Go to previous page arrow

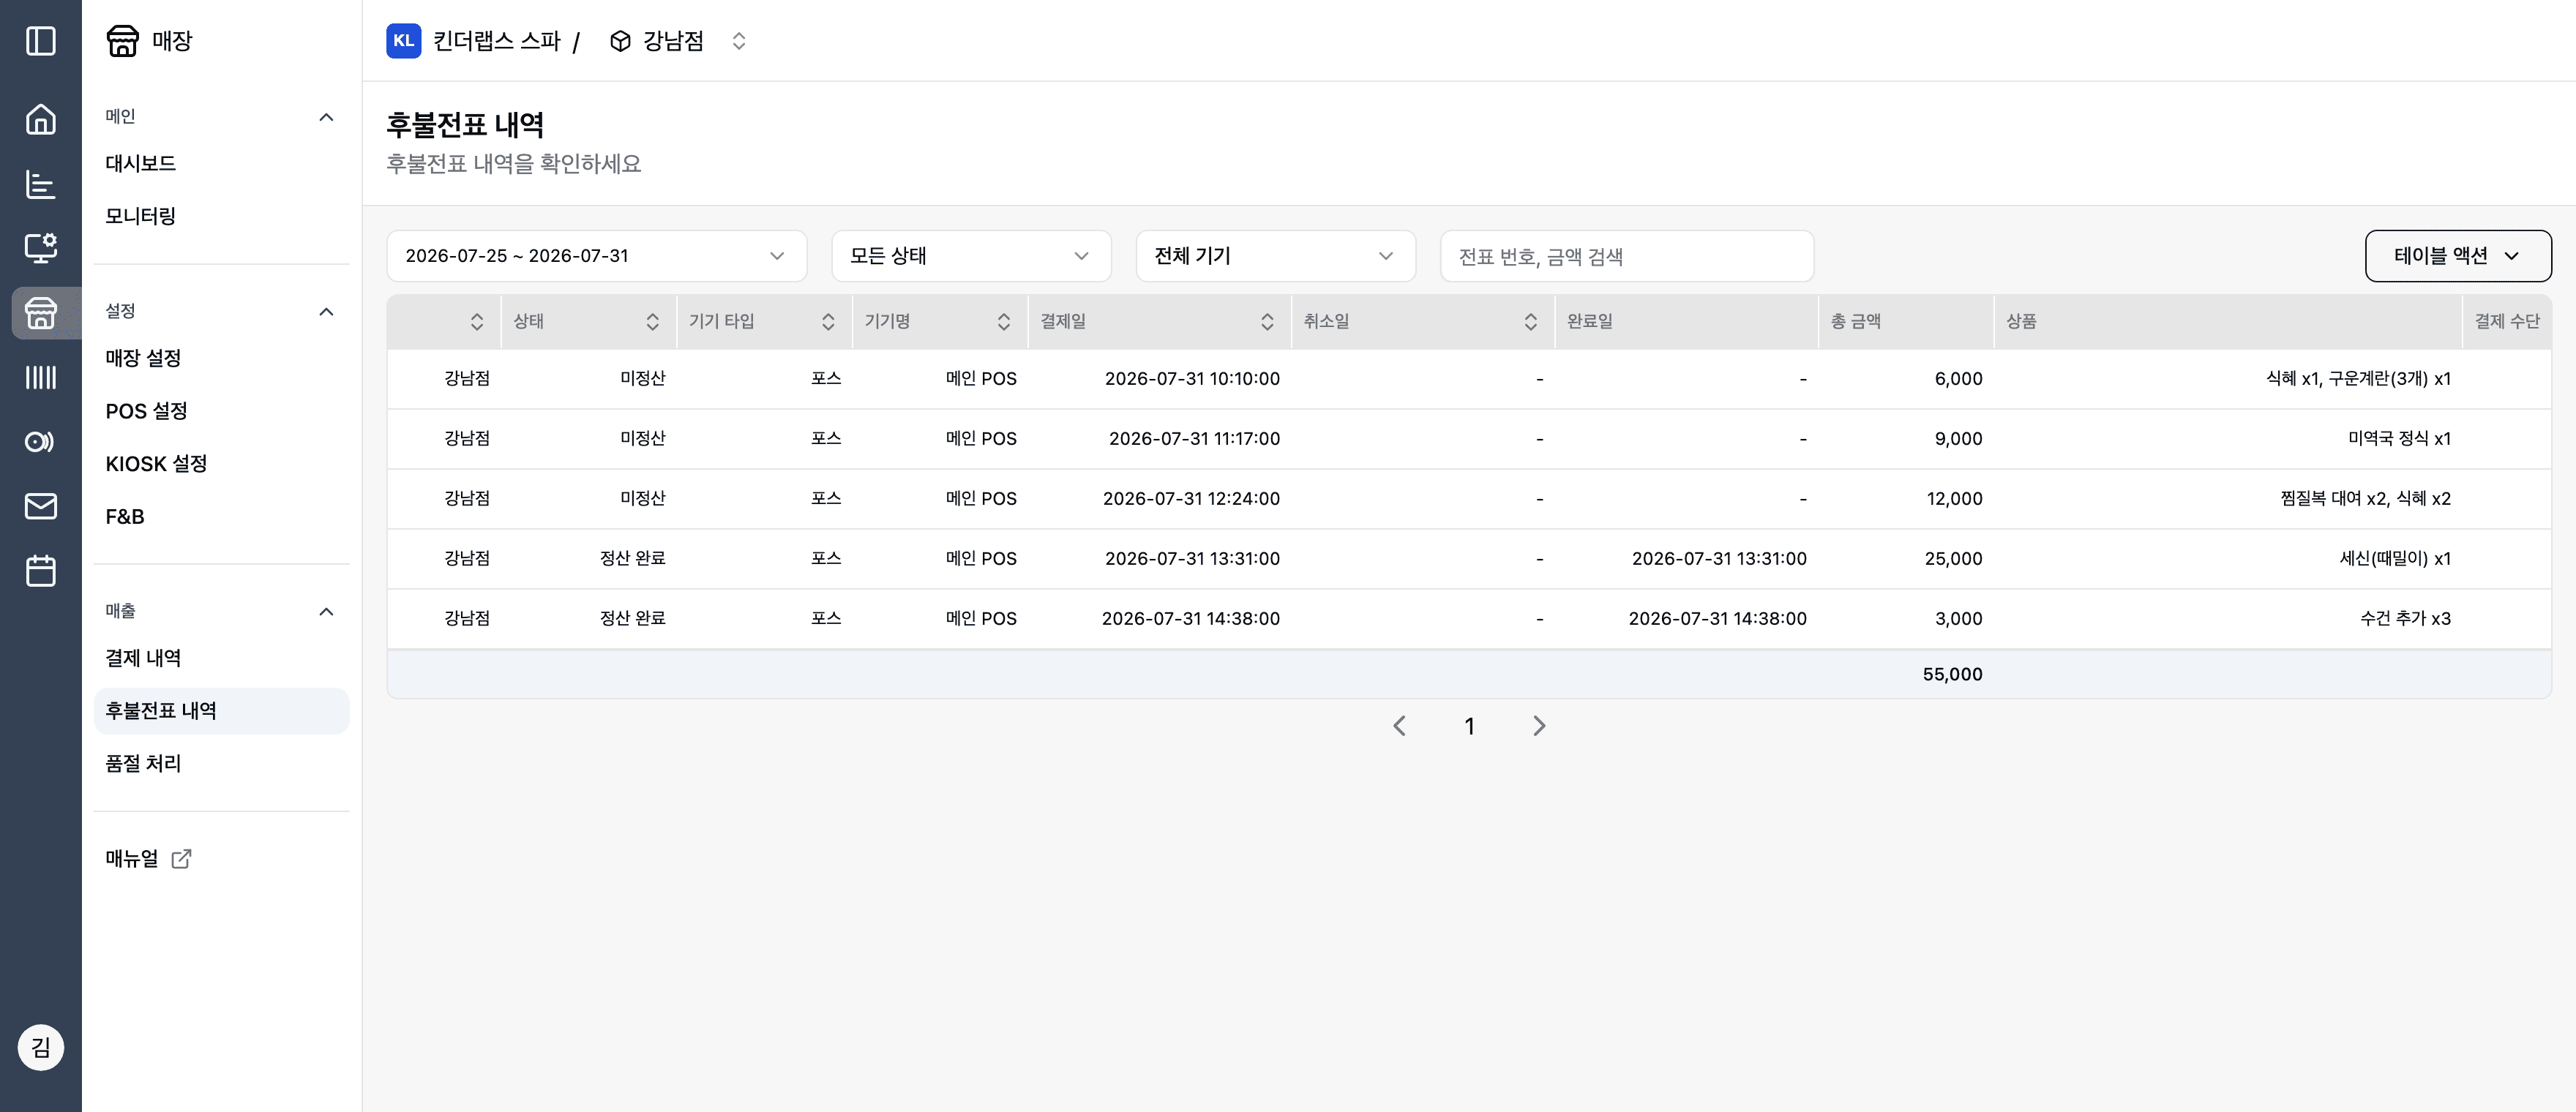click(x=1399, y=726)
